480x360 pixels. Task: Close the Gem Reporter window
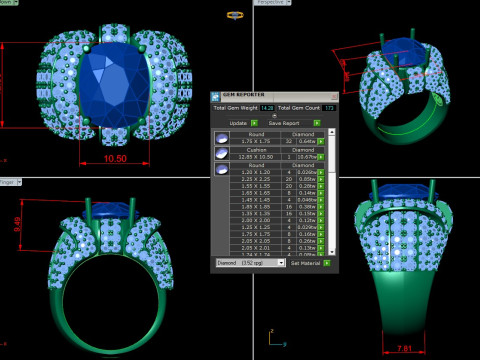coord(334,97)
